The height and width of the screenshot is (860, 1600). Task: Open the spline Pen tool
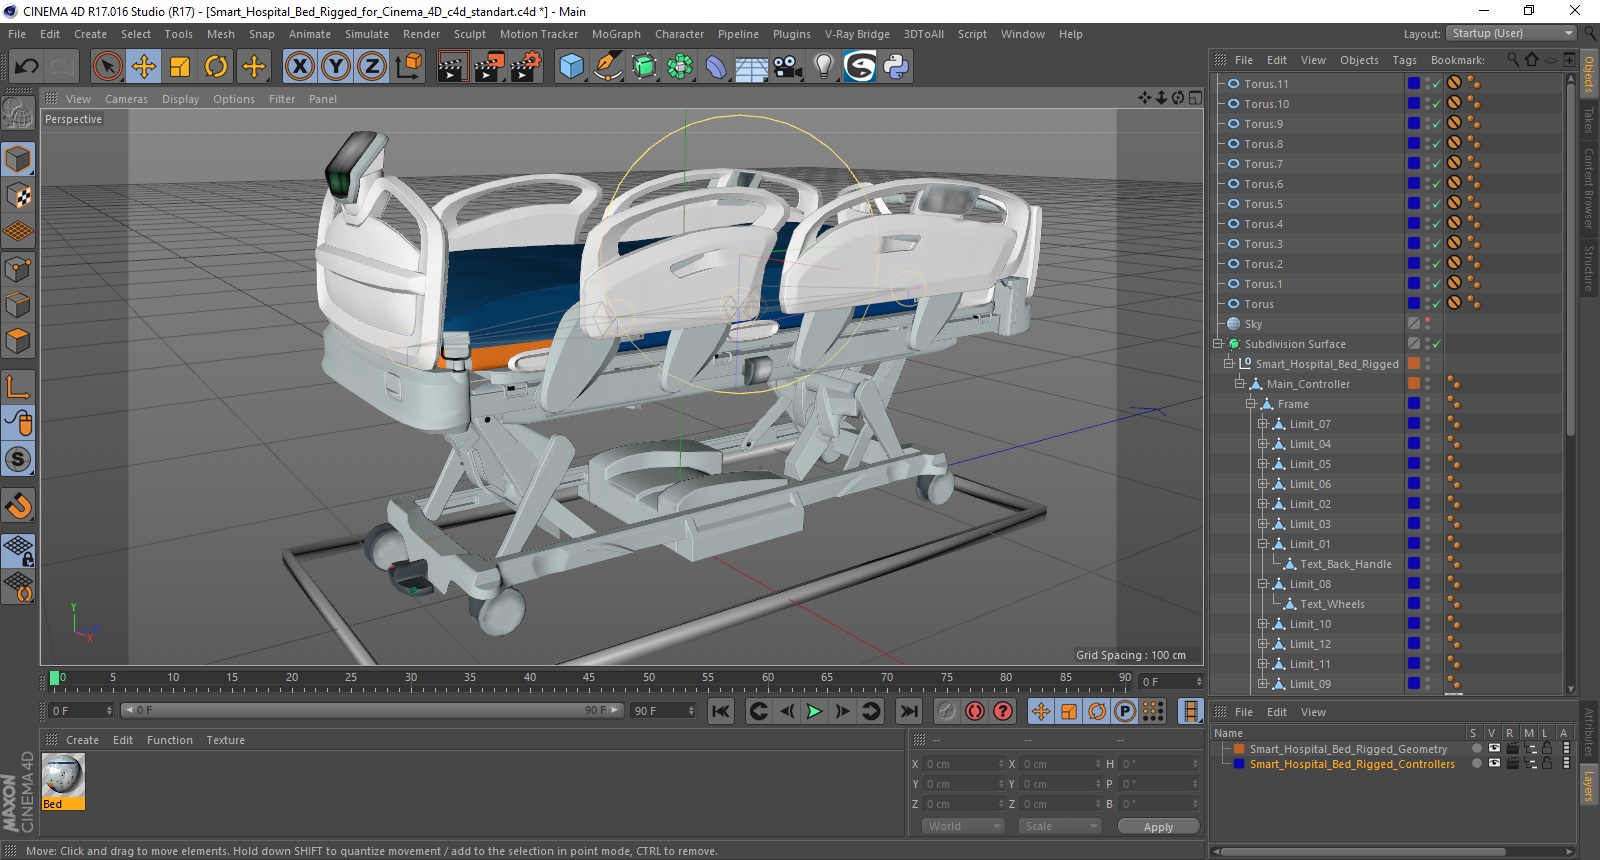607,67
